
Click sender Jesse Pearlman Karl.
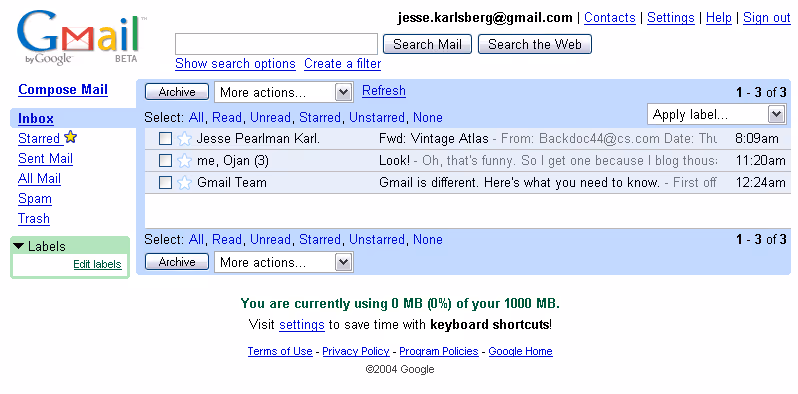click(x=258, y=138)
